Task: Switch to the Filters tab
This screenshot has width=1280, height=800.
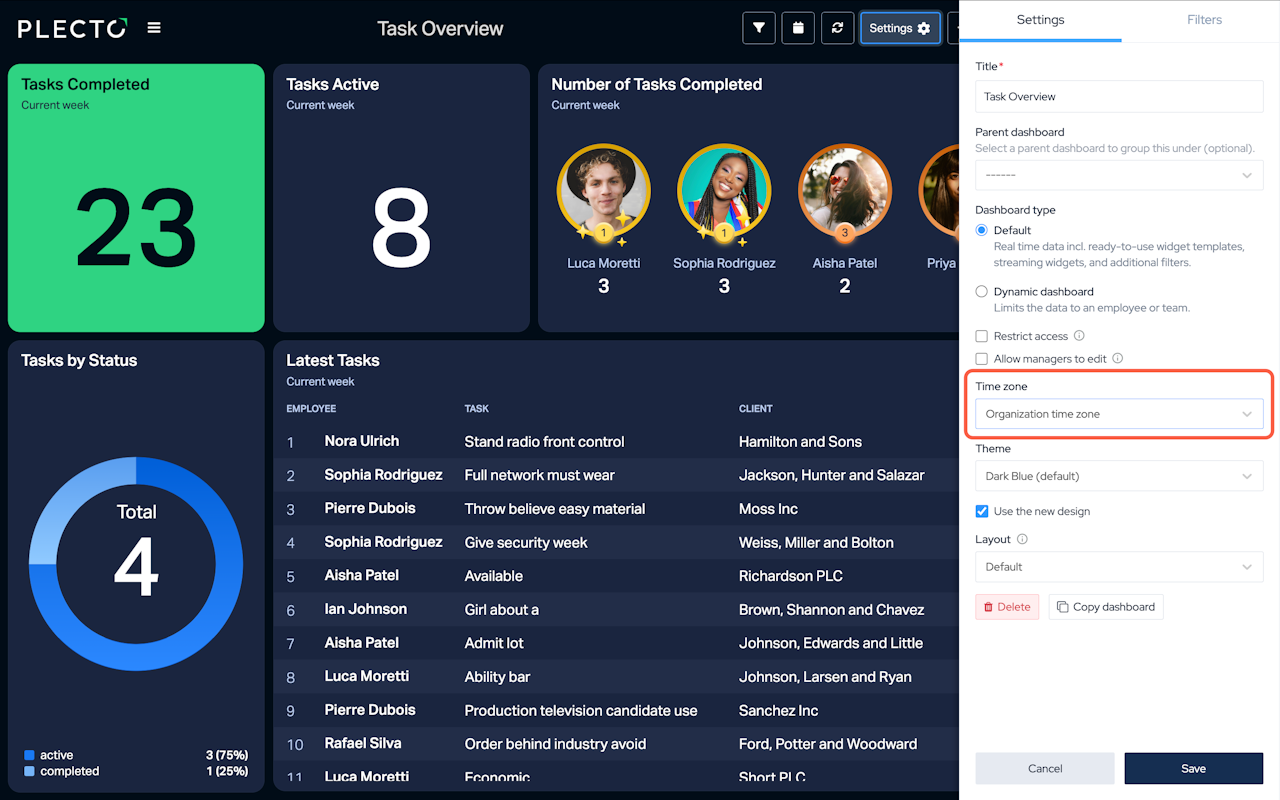Action: (x=1204, y=20)
